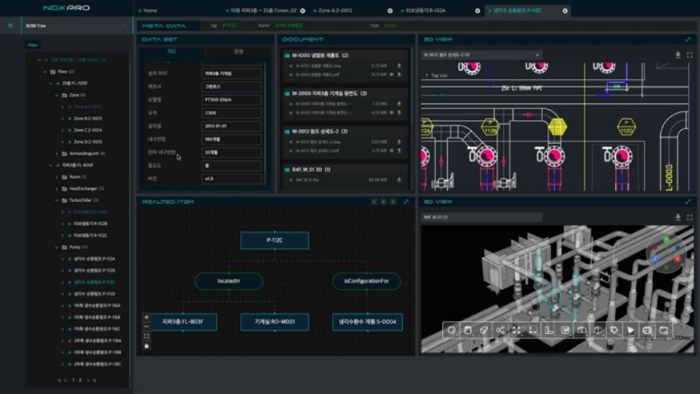
Task: Go to page 2 of BOM tree
Action: coord(80,380)
